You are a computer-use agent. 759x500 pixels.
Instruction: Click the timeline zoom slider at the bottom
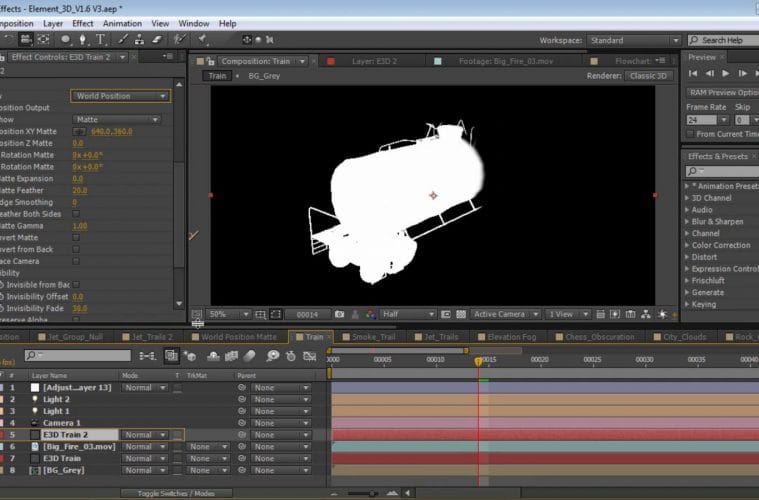(x=373, y=493)
